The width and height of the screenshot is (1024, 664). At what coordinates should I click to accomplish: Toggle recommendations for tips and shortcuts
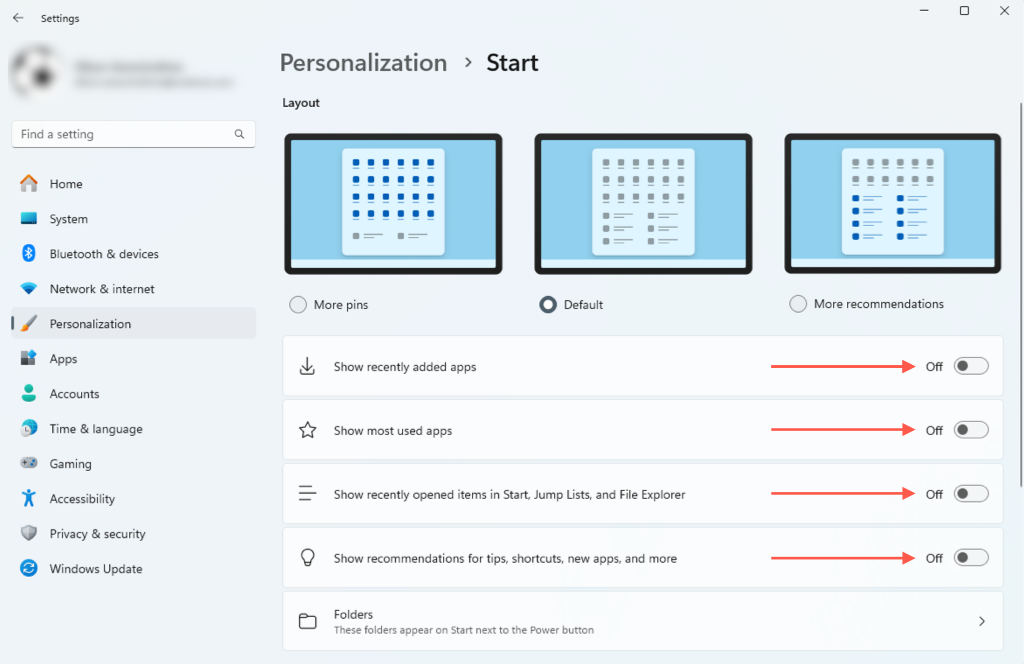(971, 558)
